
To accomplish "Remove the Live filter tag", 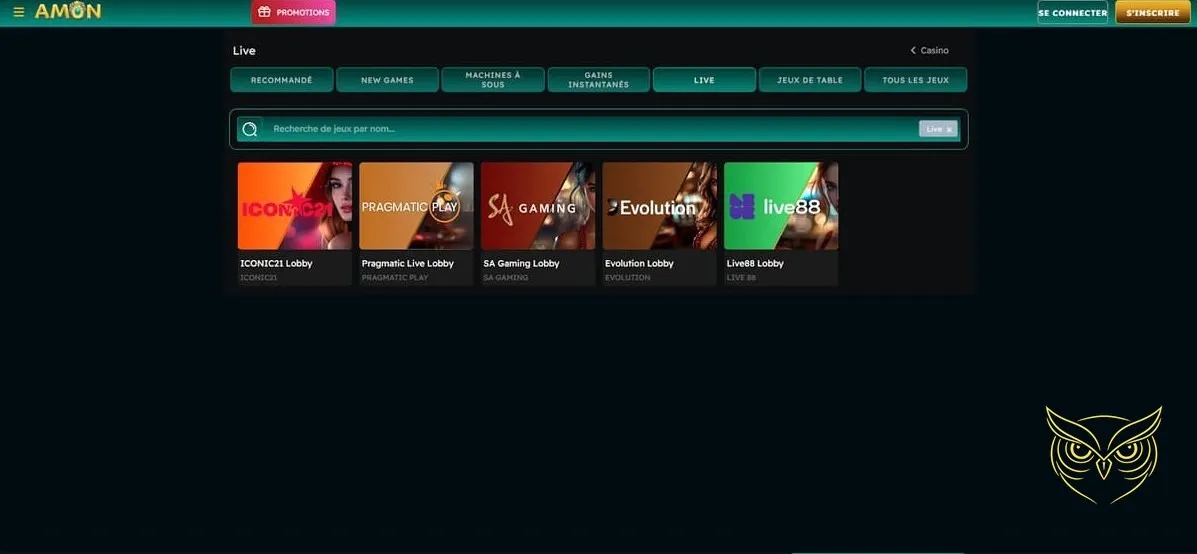I will (949, 129).
